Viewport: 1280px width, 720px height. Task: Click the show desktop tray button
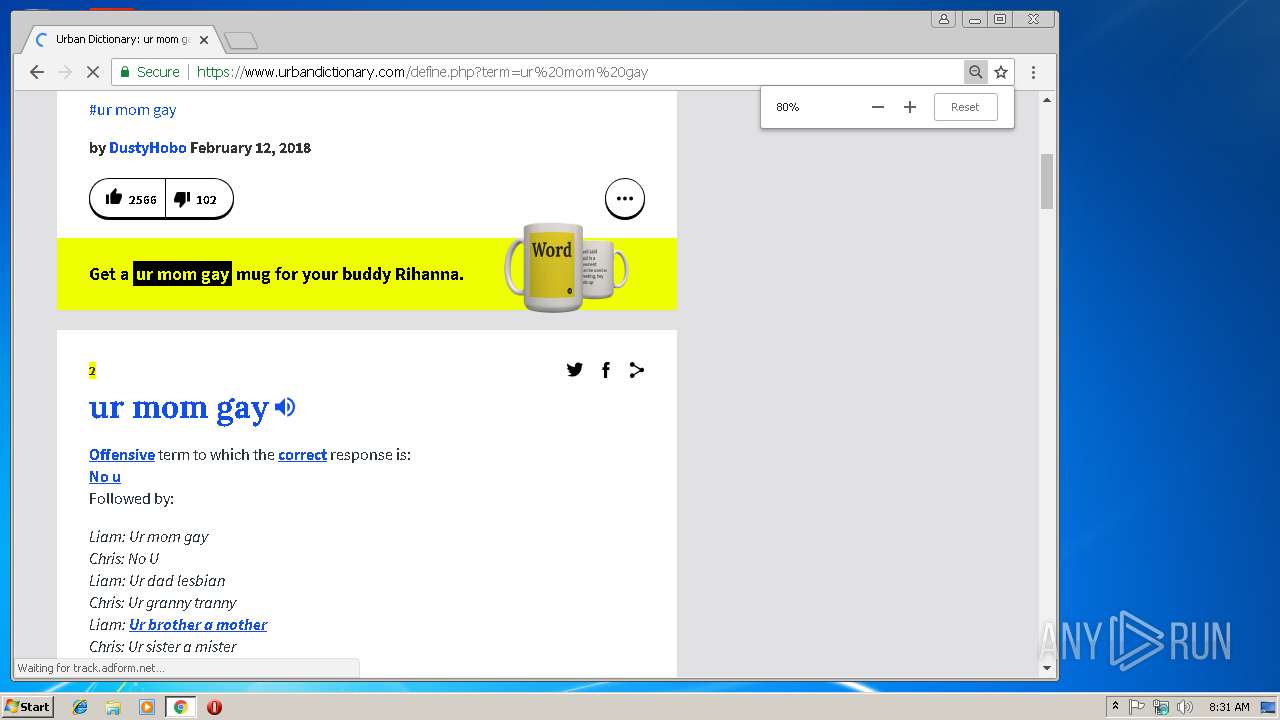[x=1268, y=707]
